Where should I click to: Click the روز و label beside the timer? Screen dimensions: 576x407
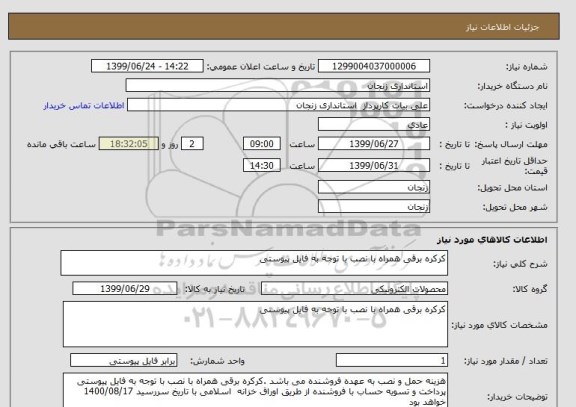coord(170,144)
